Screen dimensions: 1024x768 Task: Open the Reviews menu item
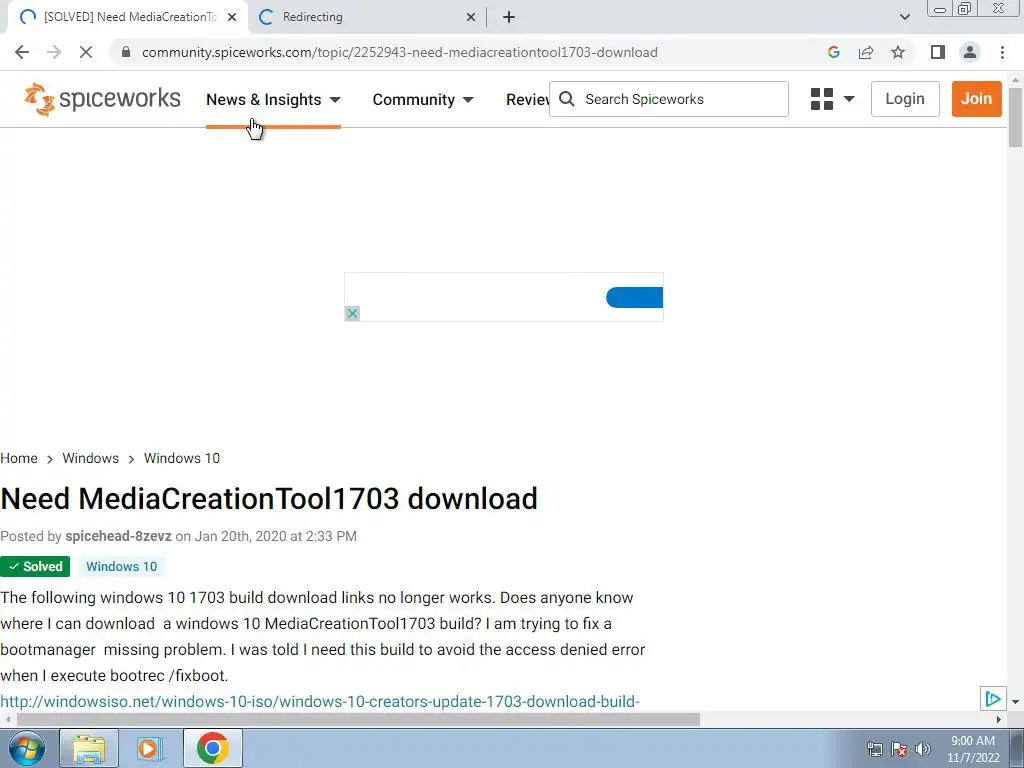pyautogui.click(x=528, y=100)
